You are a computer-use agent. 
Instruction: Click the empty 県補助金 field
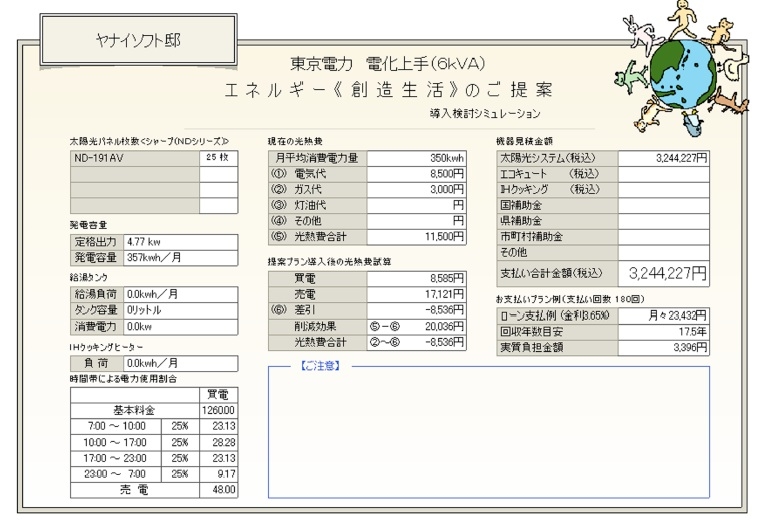pos(664,221)
